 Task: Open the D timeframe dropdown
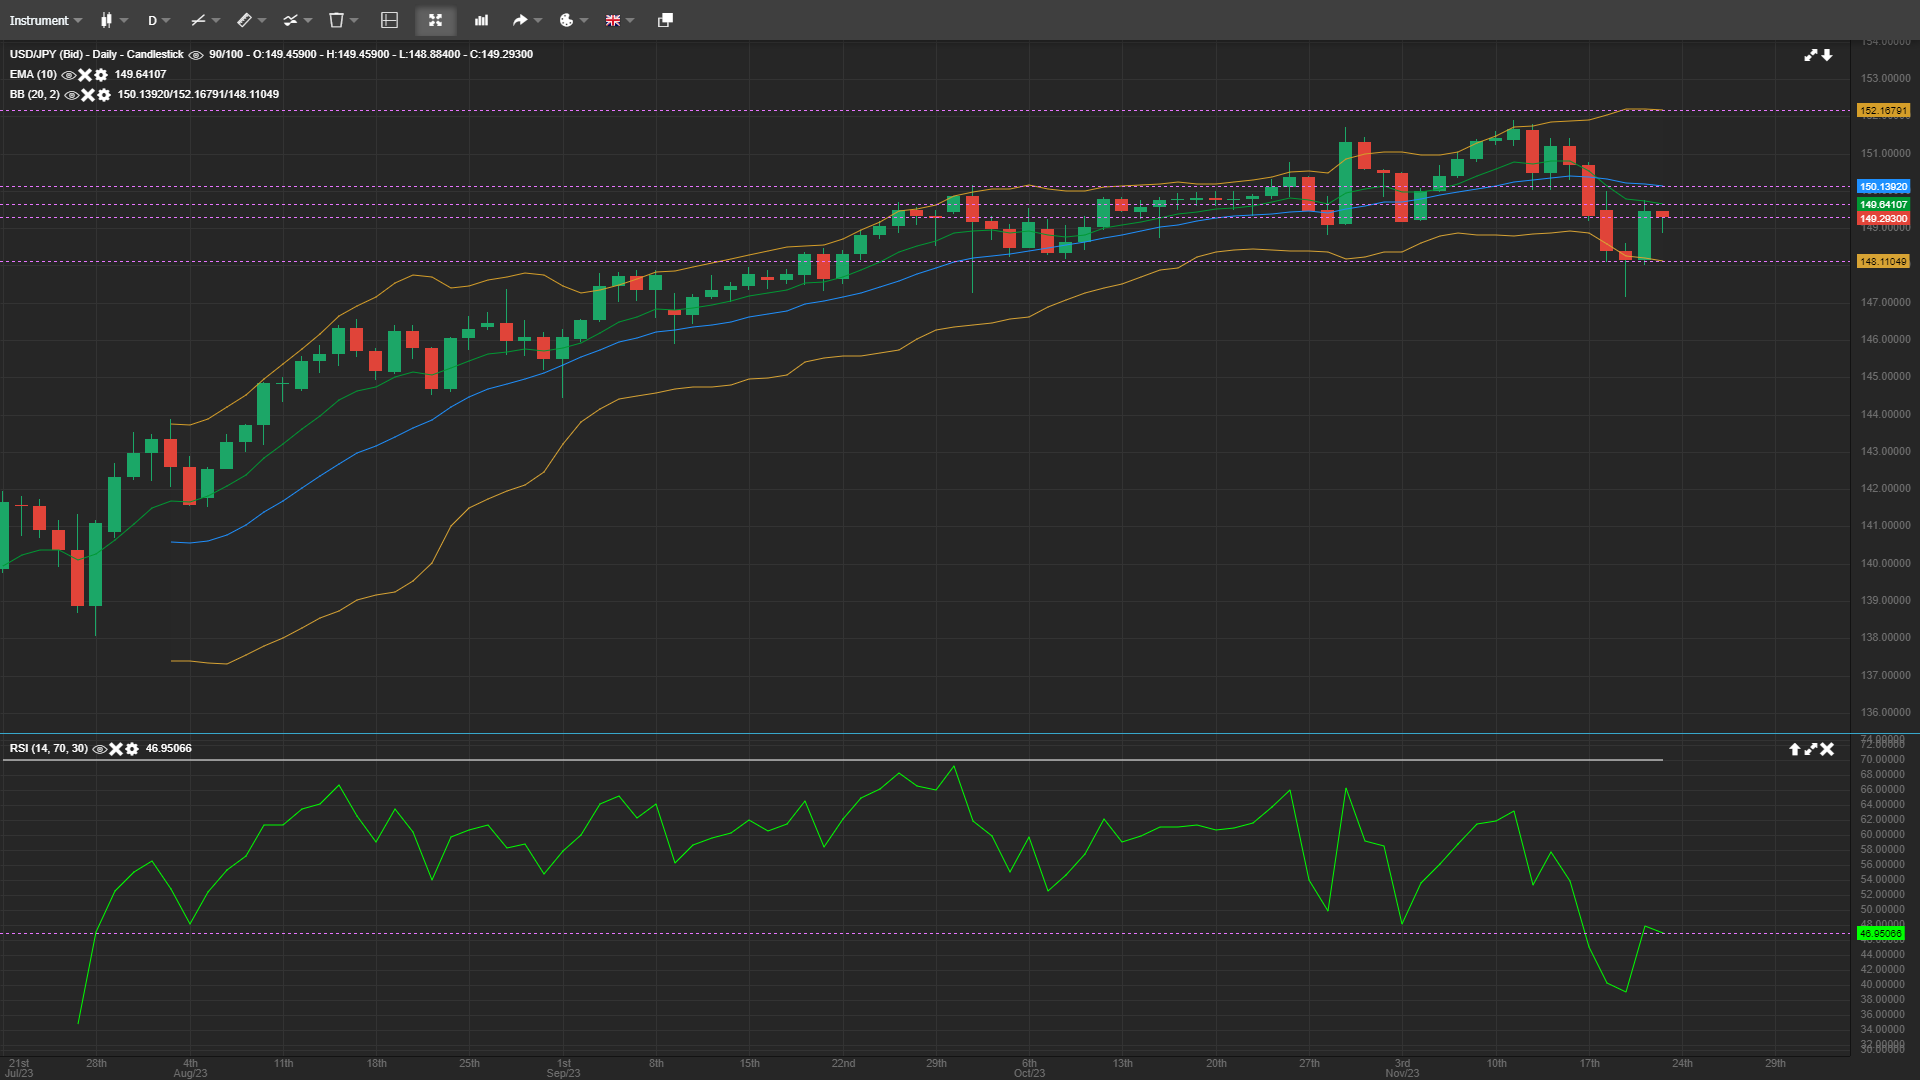[x=159, y=20]
